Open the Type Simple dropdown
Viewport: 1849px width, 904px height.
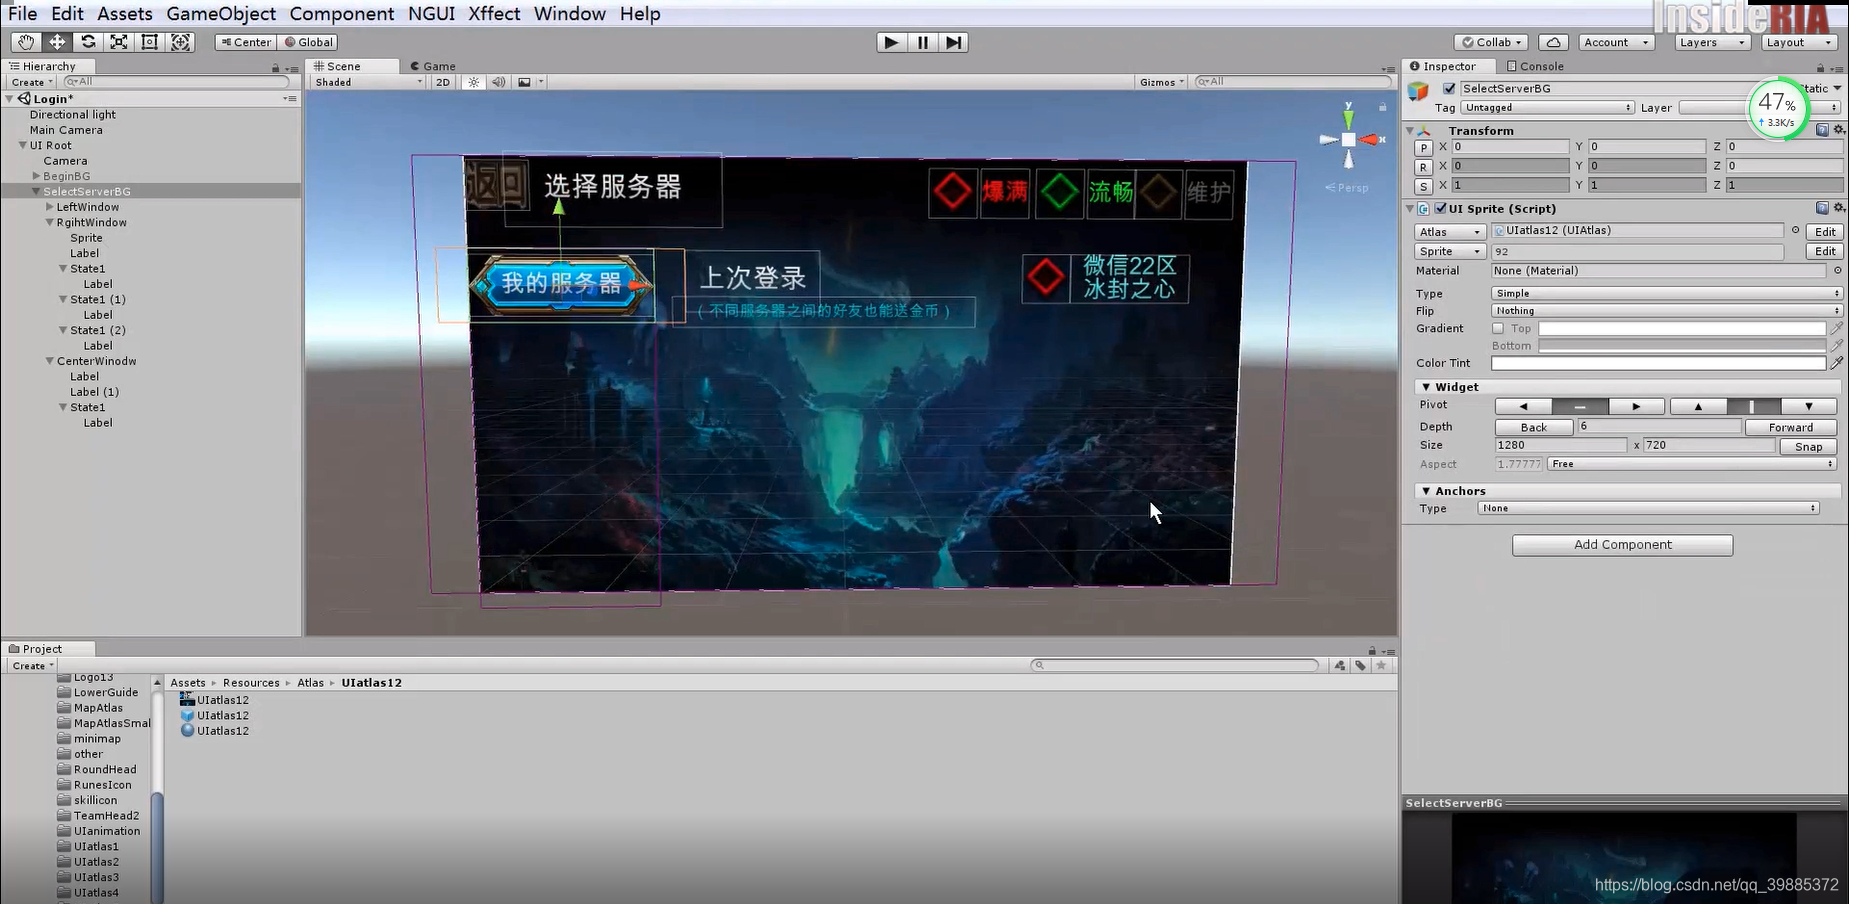tap(1666, 293)
